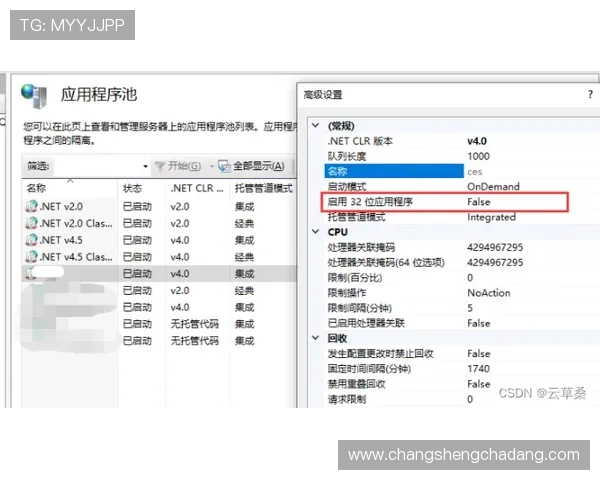The image size is (600, 480).
Task: Select the highlighted 名称 property
Action: click(394, 171)
